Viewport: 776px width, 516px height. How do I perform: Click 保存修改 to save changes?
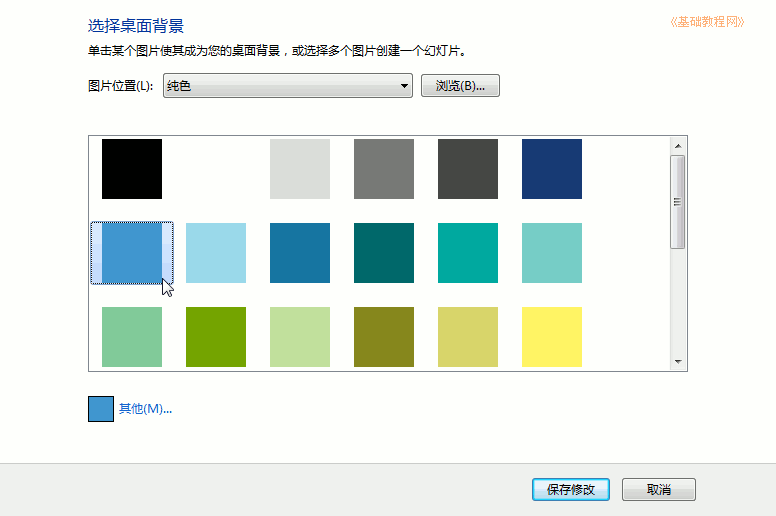[x=571, y=489]
